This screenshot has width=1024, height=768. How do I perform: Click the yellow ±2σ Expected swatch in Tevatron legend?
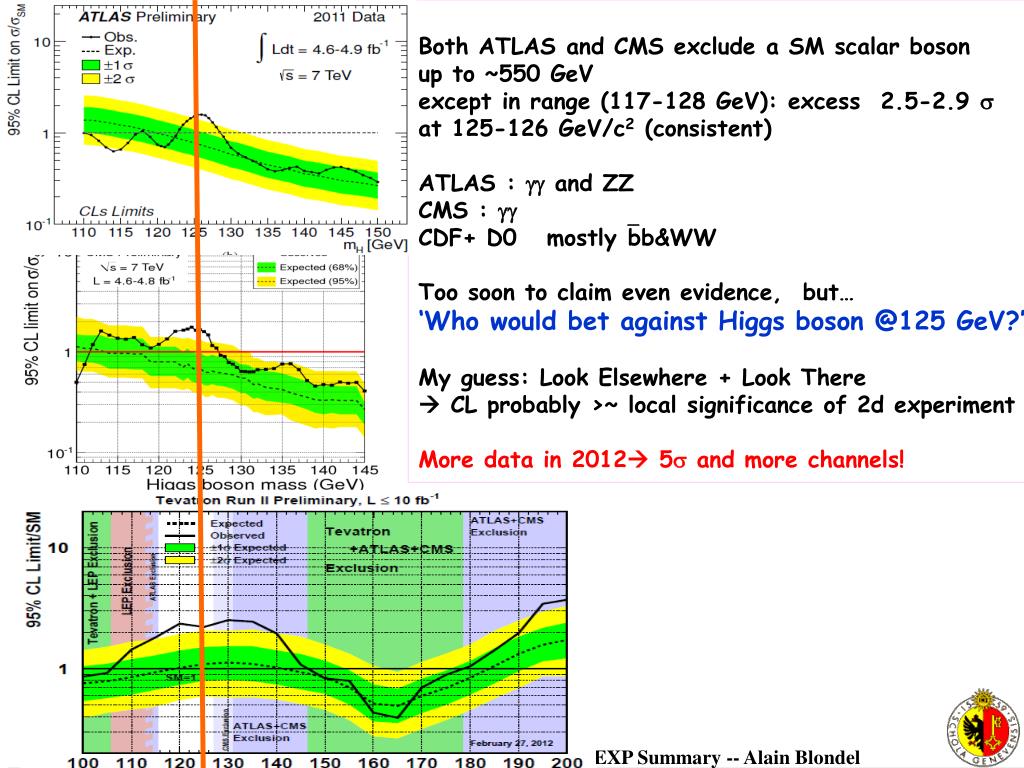pos(180,560)
